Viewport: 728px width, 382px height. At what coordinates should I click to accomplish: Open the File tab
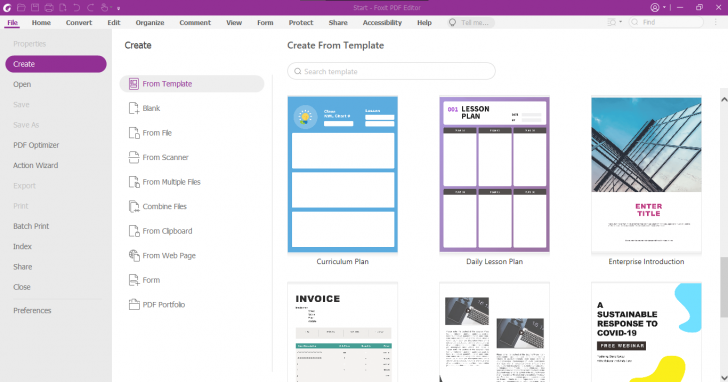13,22
